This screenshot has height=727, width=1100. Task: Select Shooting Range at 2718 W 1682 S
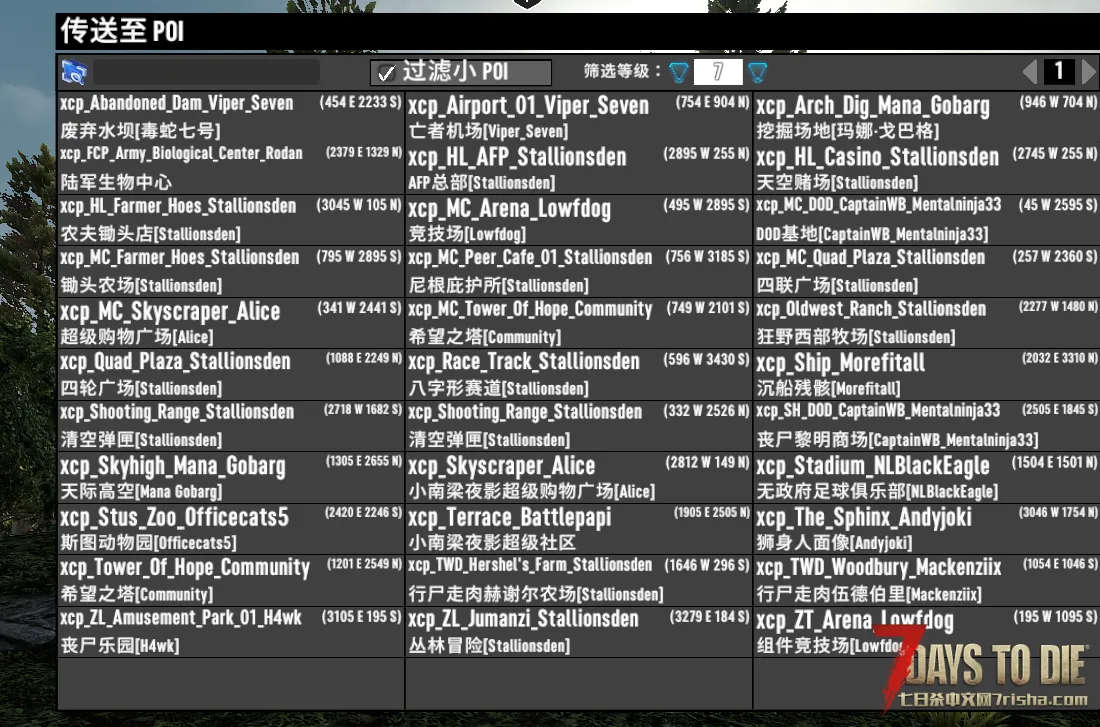231,426
